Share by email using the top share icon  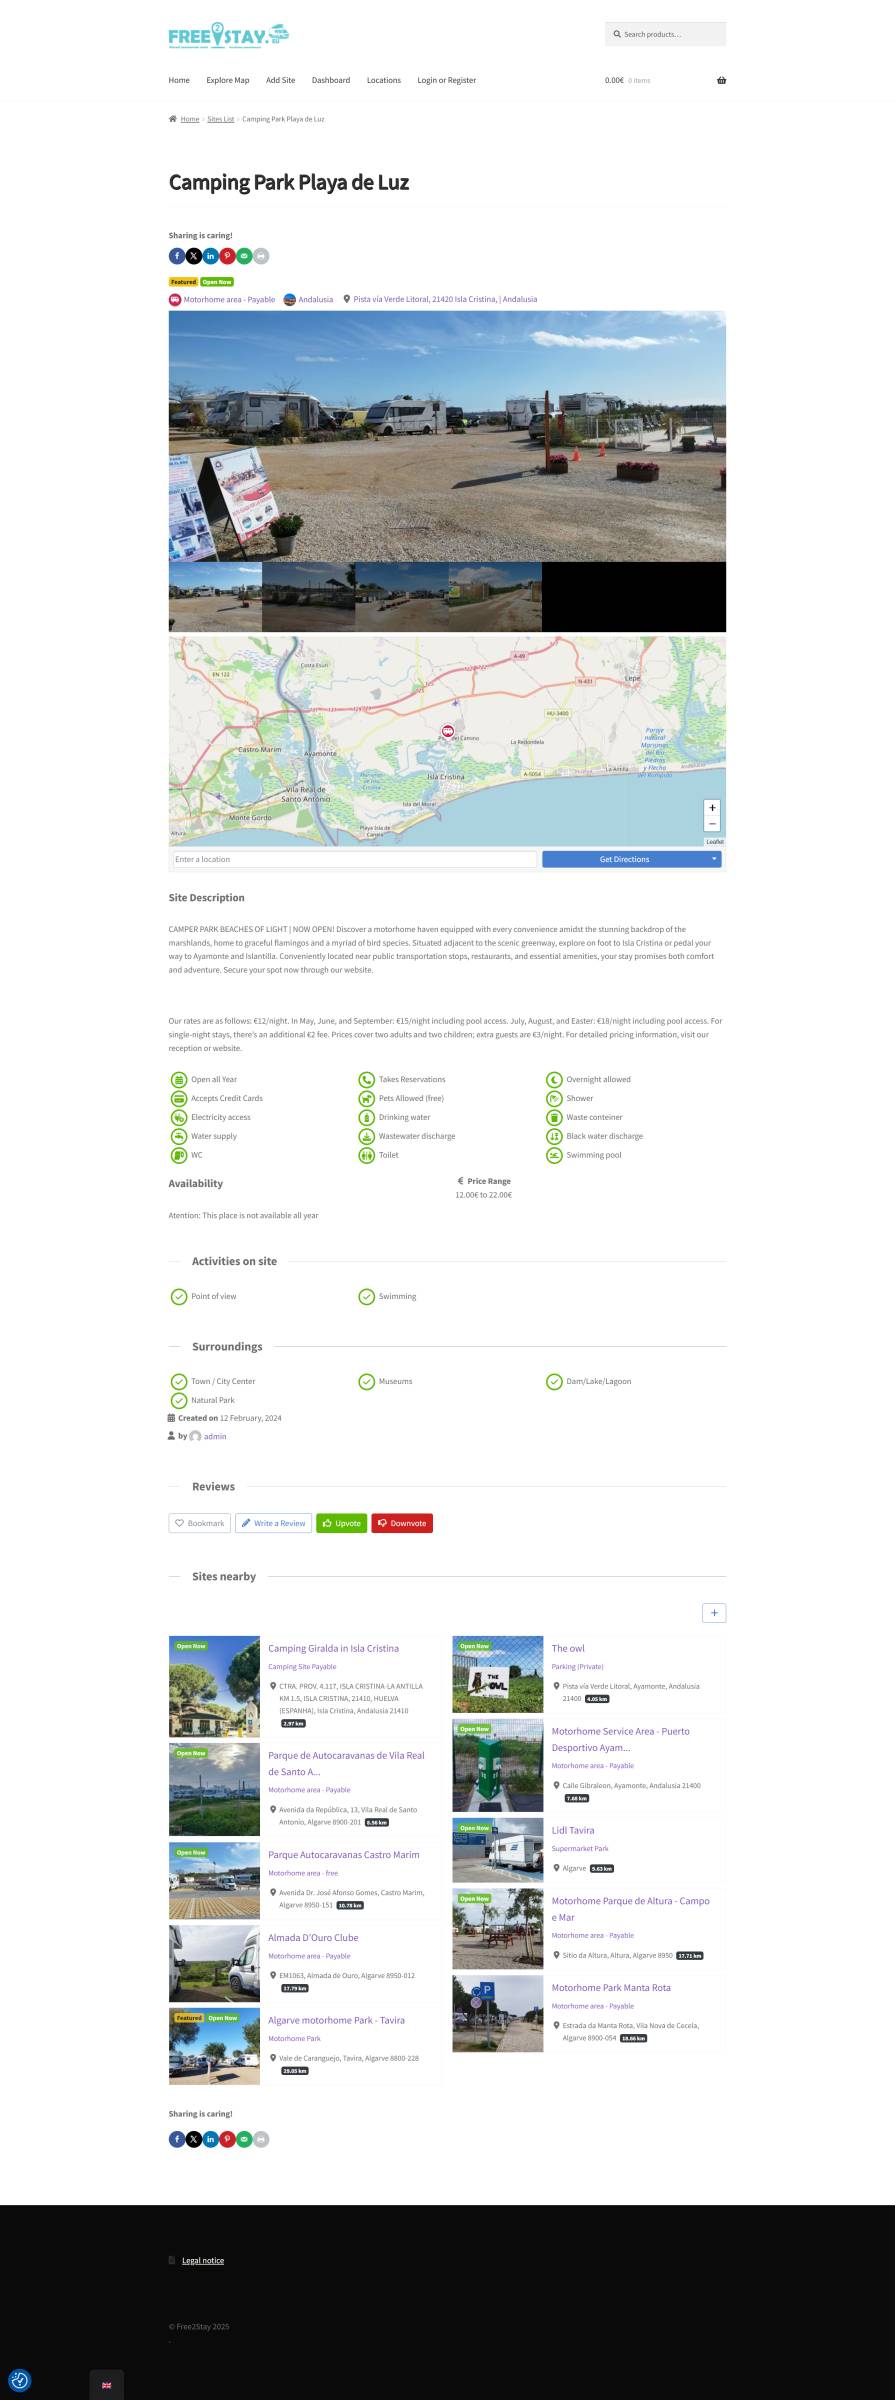(x=244, y=256)
